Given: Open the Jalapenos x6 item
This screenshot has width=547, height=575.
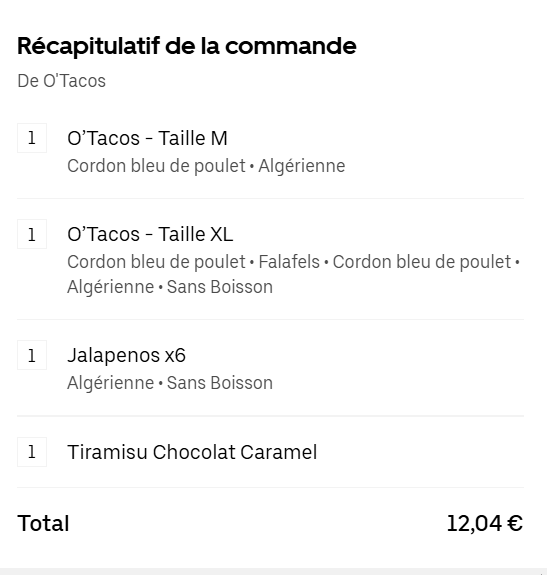Looking at the screenshot, I should [126, 355].
